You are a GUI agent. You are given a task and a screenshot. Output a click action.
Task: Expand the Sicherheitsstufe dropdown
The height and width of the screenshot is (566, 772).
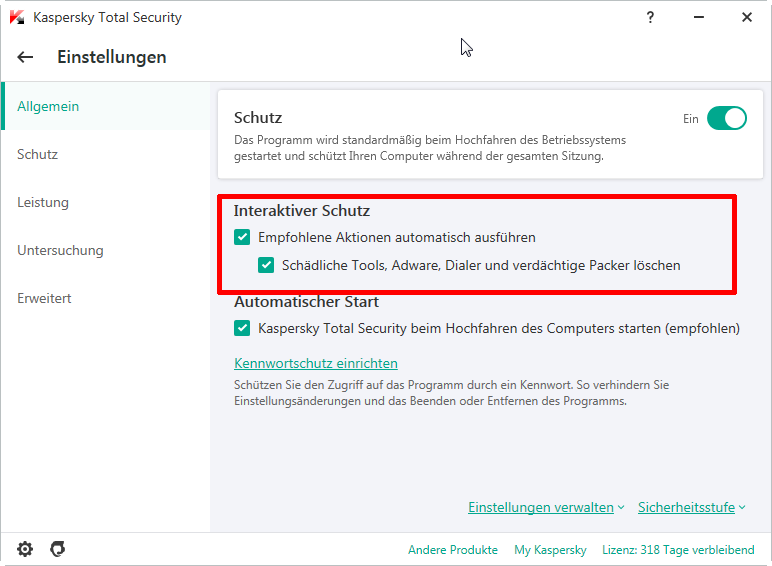692,507
